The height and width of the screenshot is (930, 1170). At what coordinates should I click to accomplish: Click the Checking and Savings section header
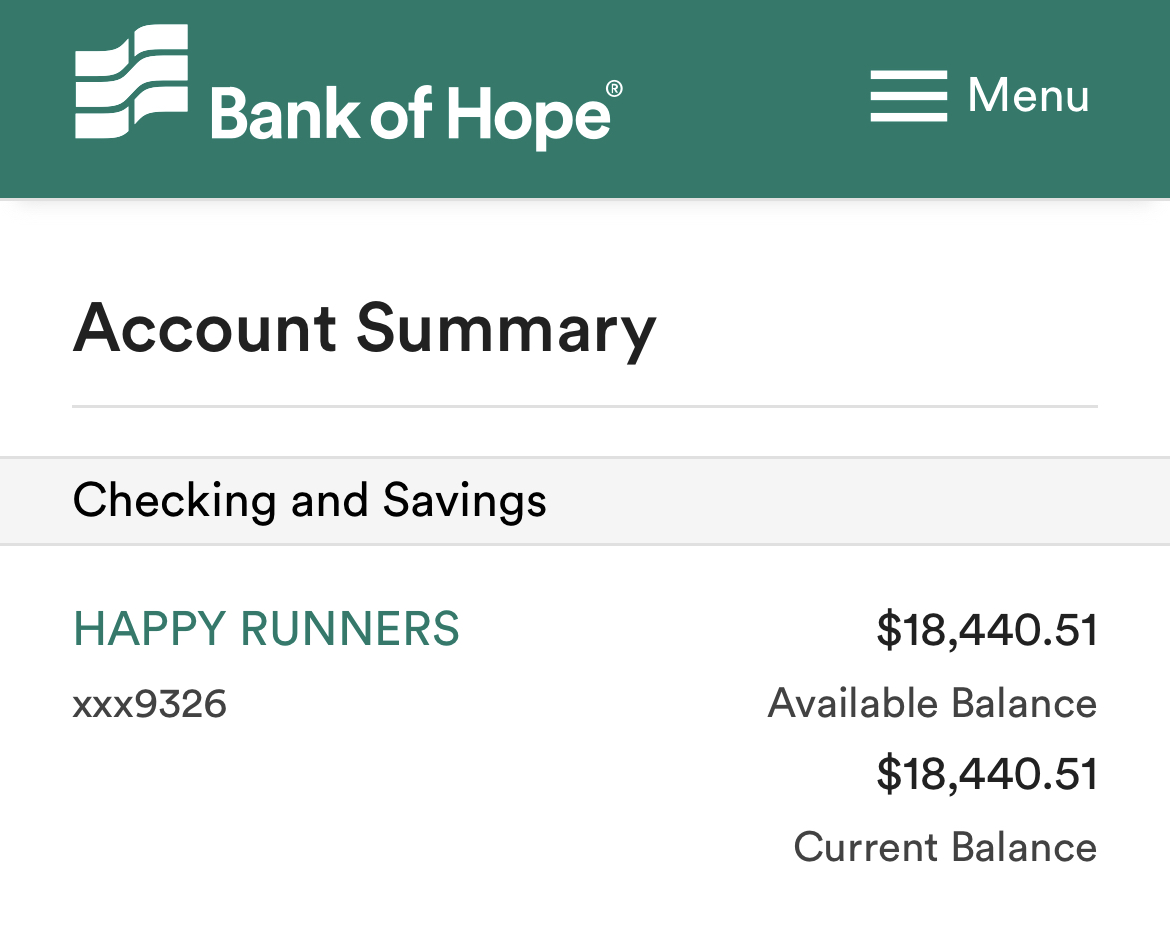coord(310,500)
